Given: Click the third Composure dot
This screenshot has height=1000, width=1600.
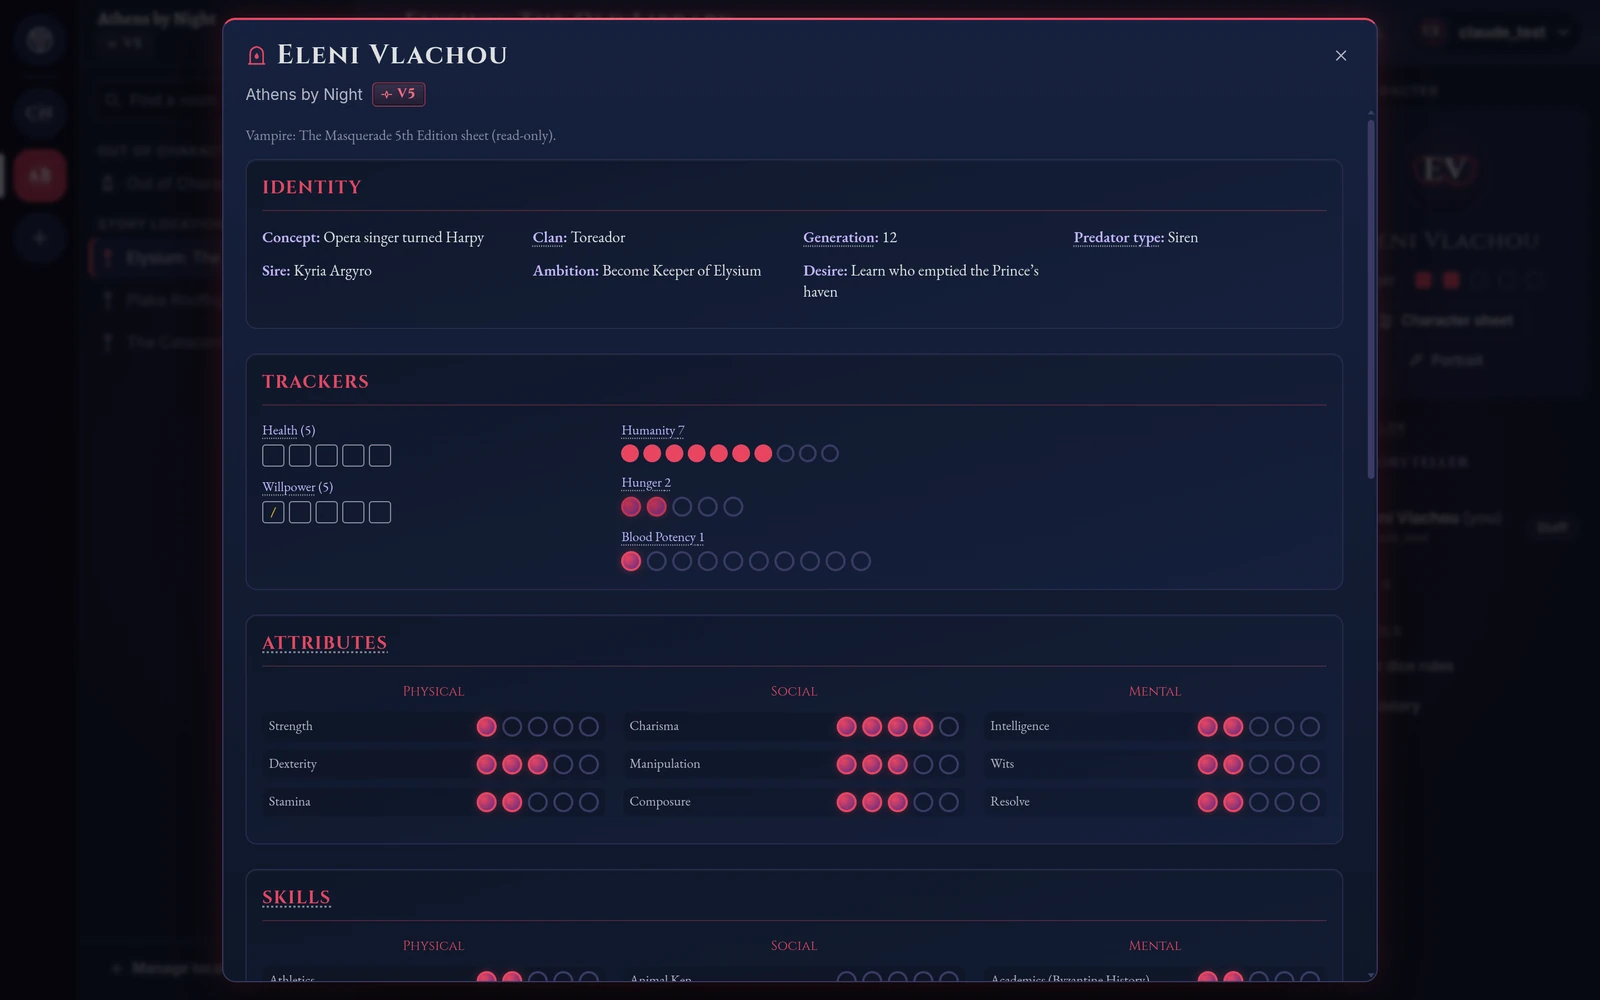Looking at the screenshot, I should [898, 802].
